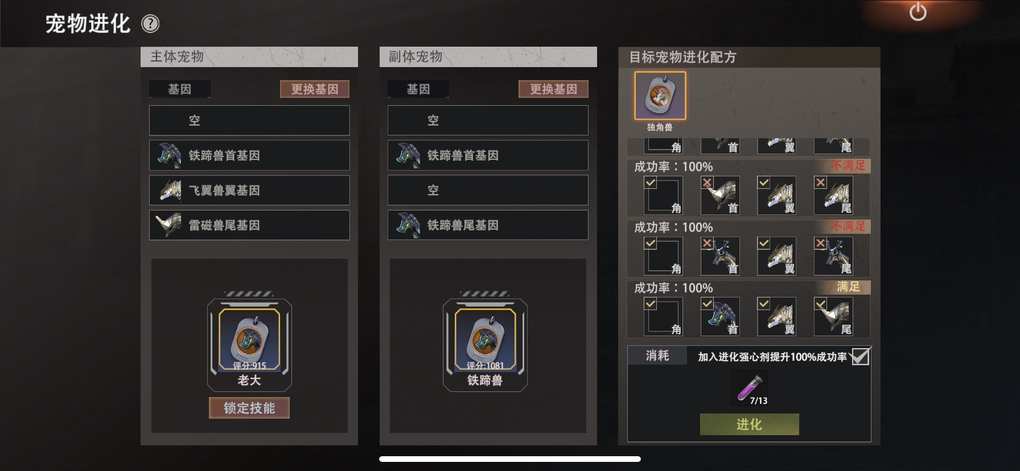This screenshot has height=471, width=1020.
Task: Select secondary pet 铁蹄兽尾基因 row
Action: pyautogui.click(x=488, y=225)
